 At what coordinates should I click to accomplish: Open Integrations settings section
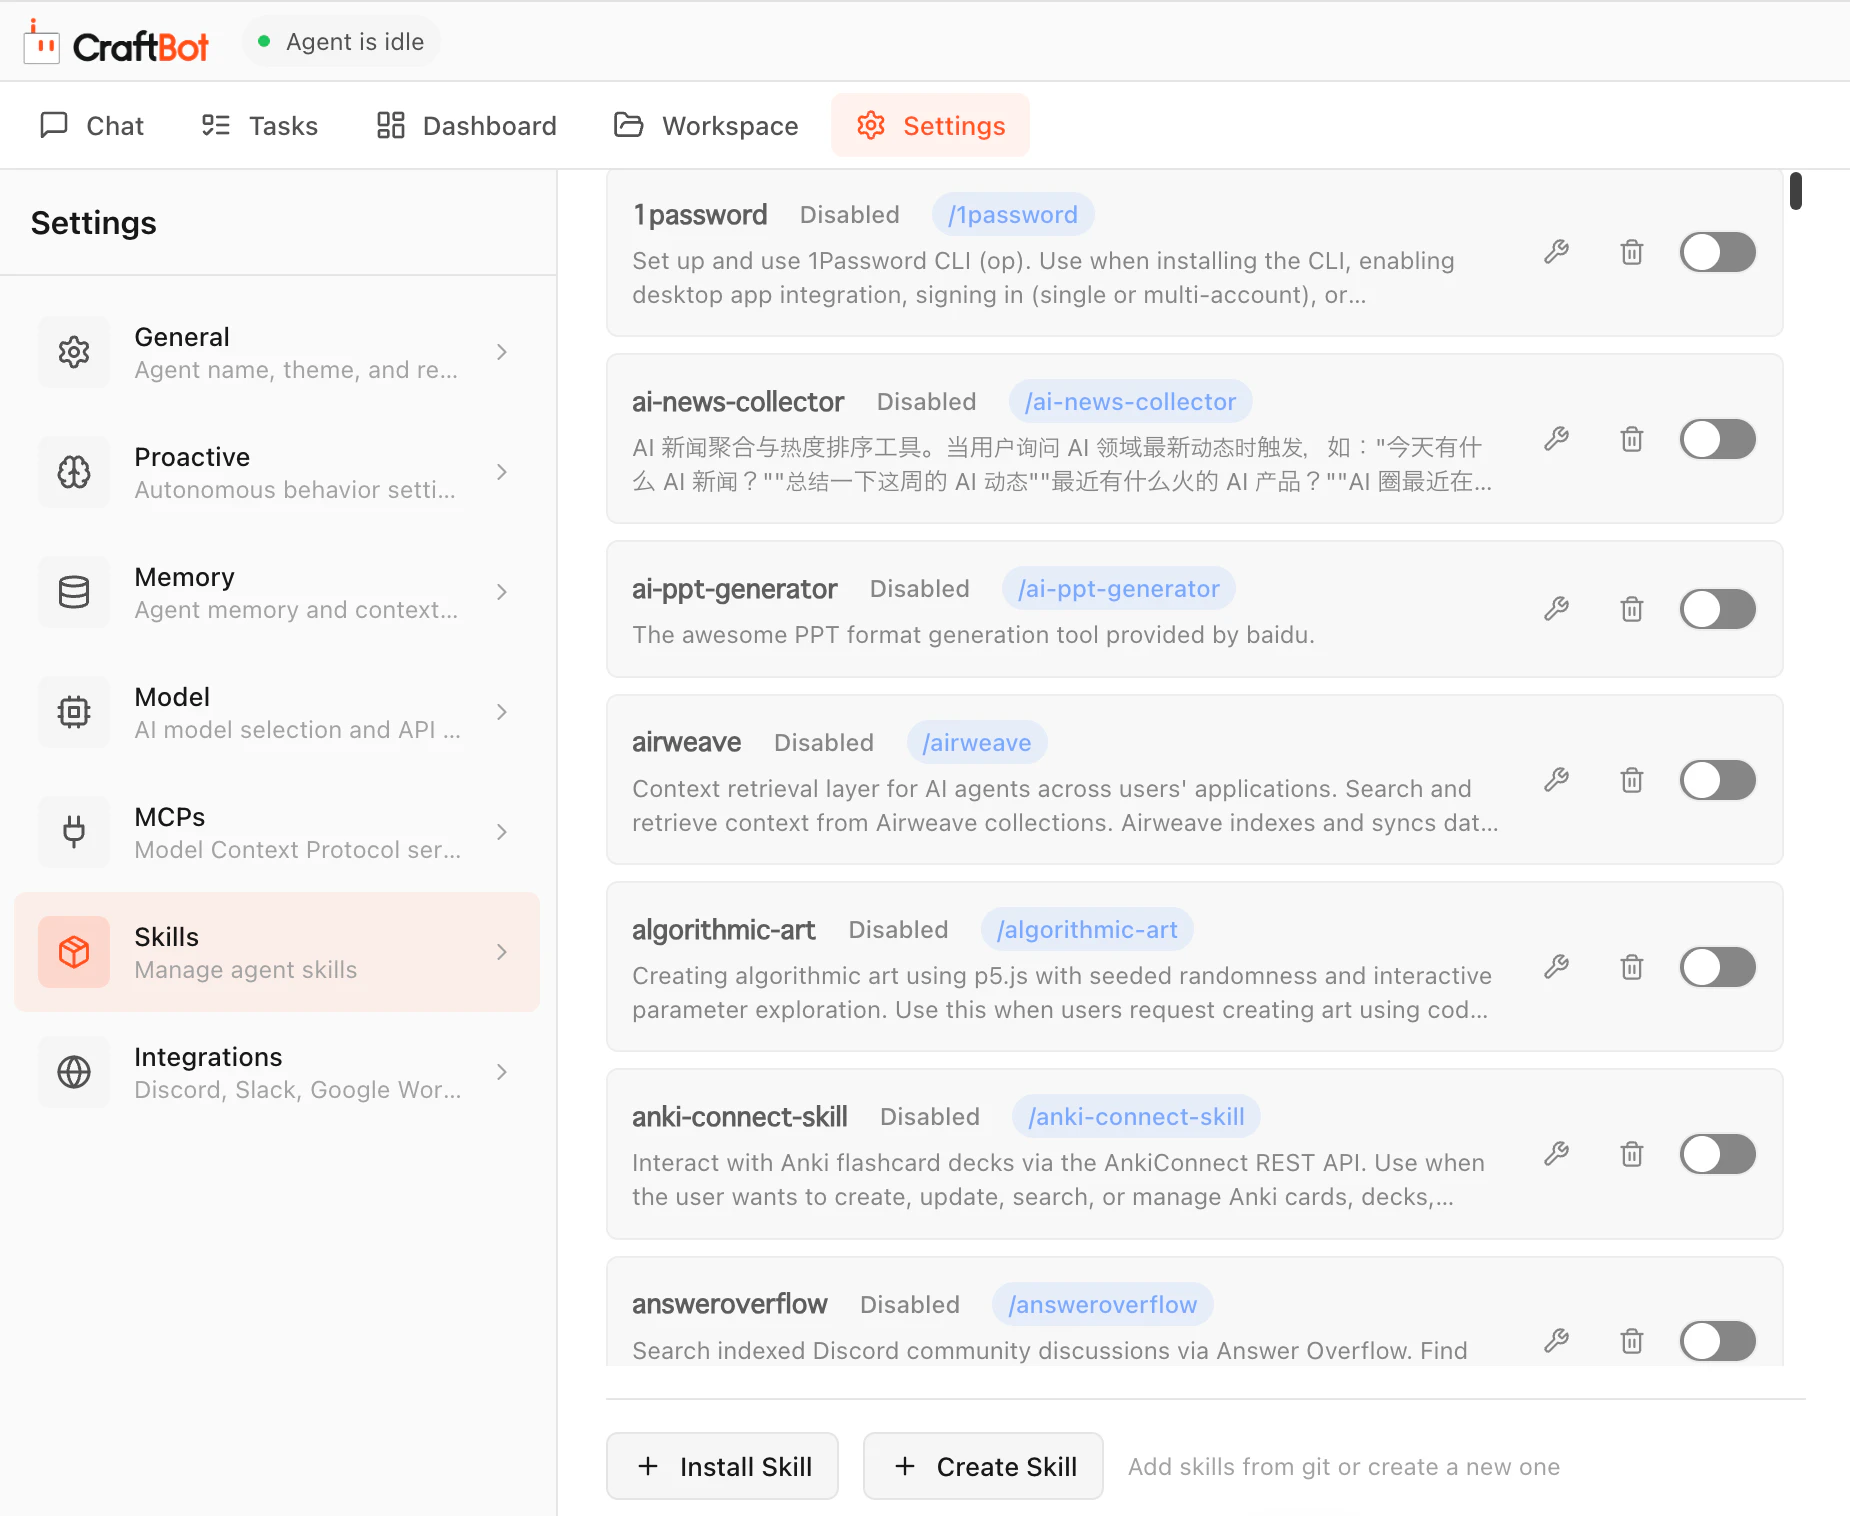pyautogui.click(x=277, y=1072)
